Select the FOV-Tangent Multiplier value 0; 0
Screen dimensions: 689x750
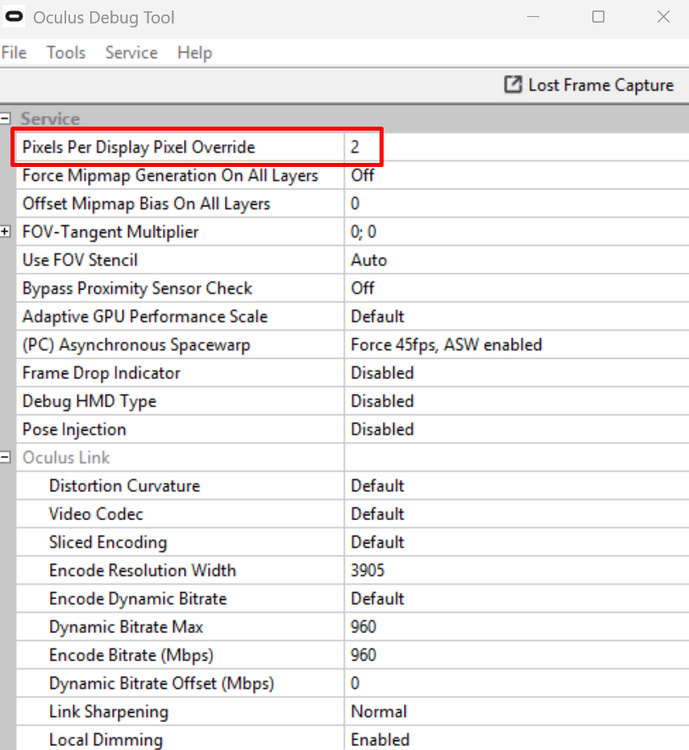(x=517, y=232)
